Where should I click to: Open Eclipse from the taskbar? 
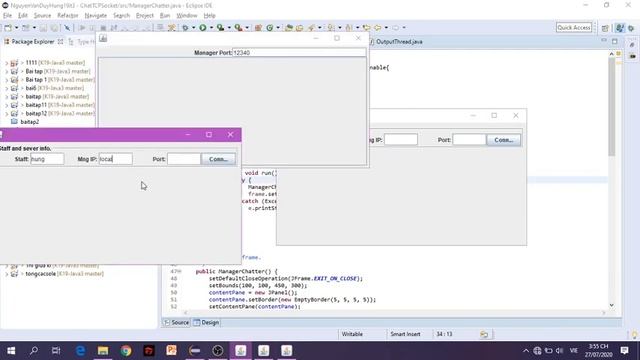pos(195,351)
